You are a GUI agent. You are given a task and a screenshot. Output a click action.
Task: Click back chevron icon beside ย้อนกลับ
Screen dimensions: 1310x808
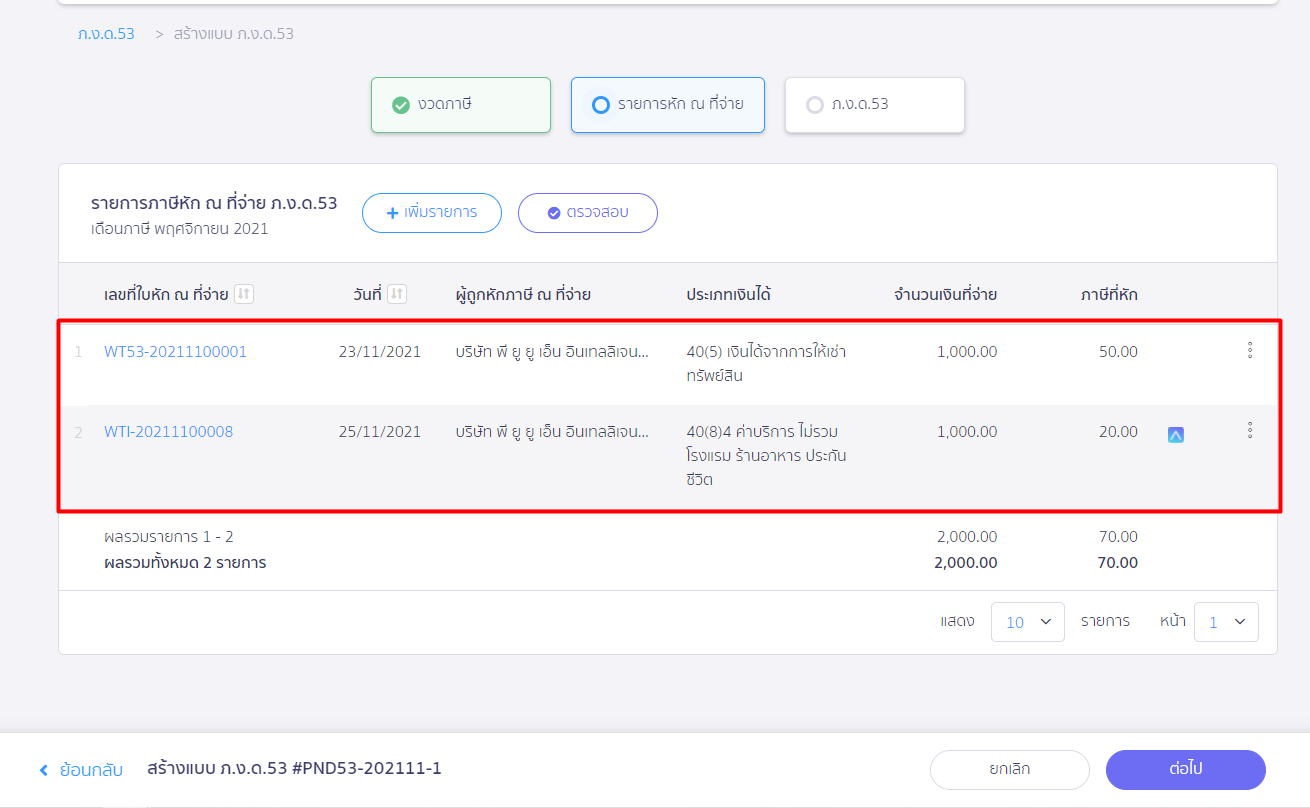44,770
